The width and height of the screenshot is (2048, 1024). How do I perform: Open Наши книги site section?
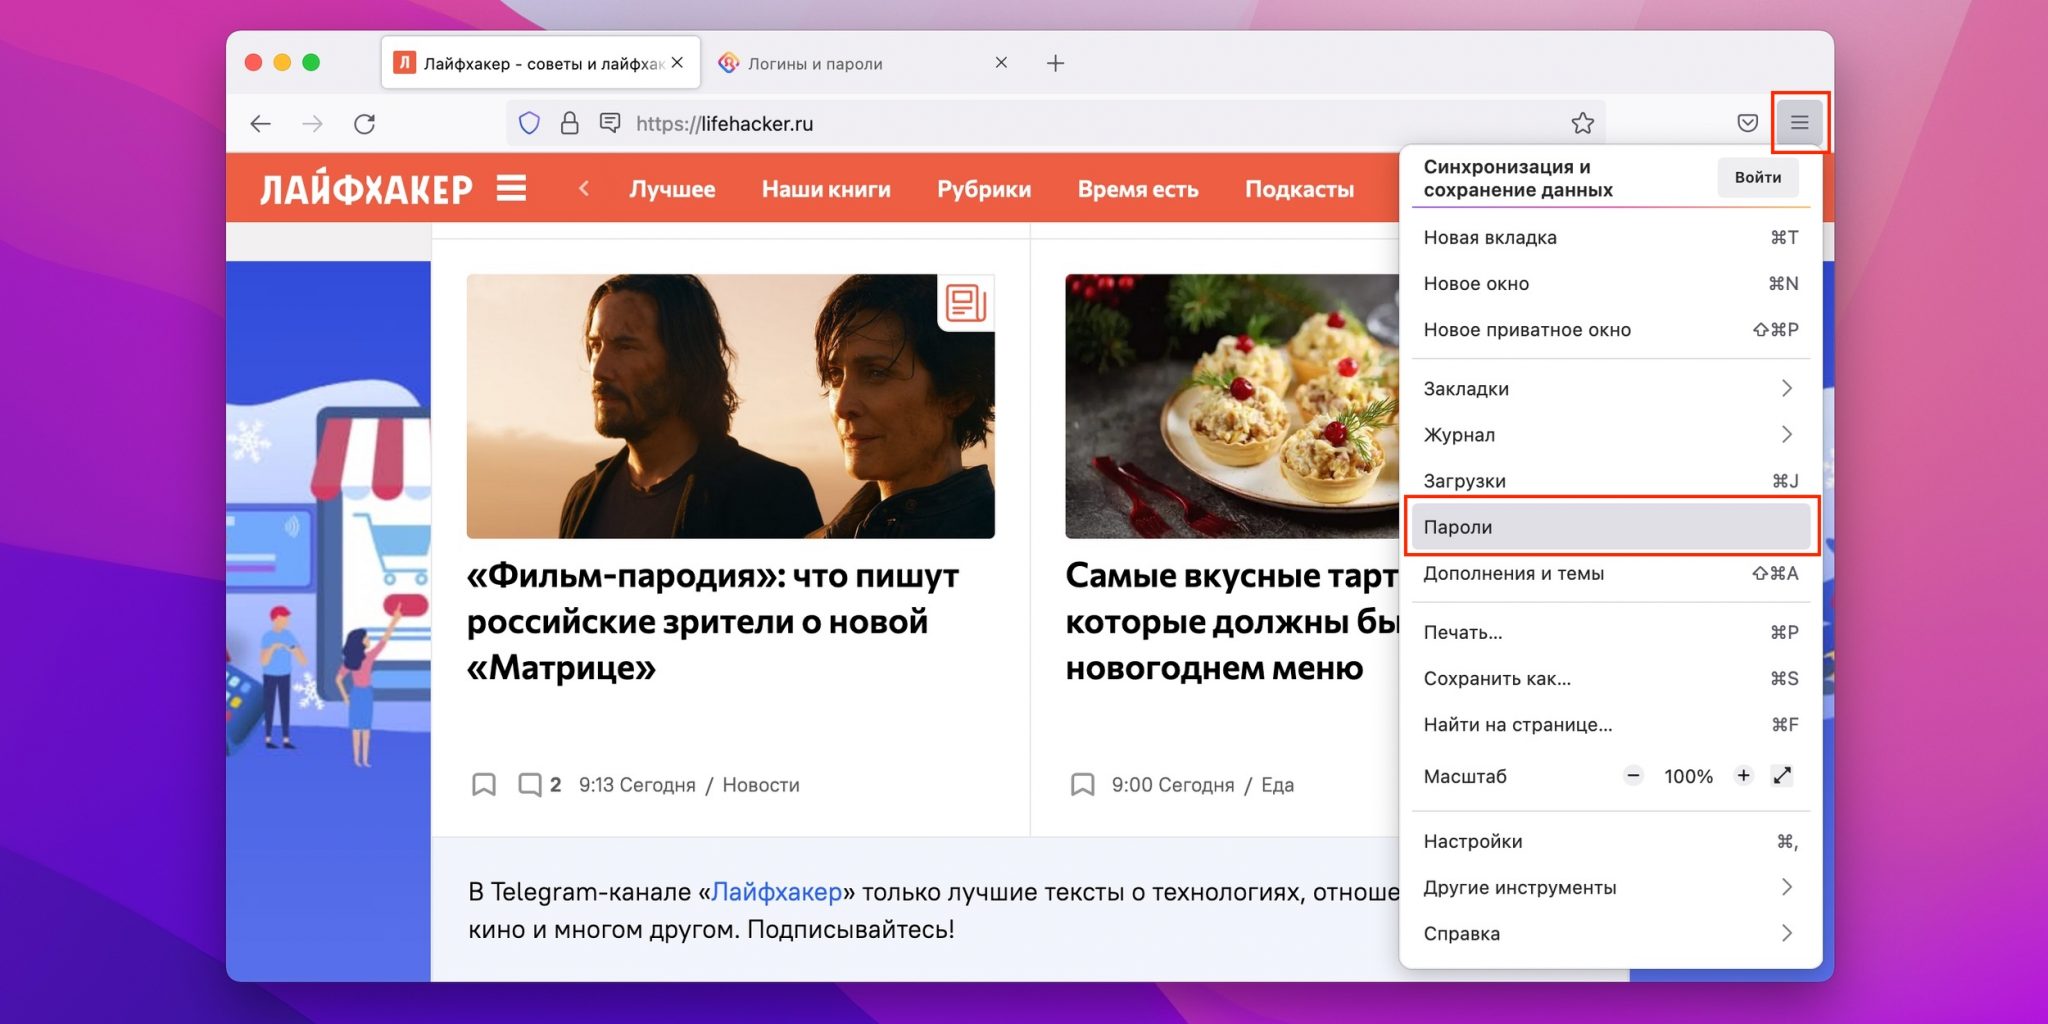pos(826,189)
